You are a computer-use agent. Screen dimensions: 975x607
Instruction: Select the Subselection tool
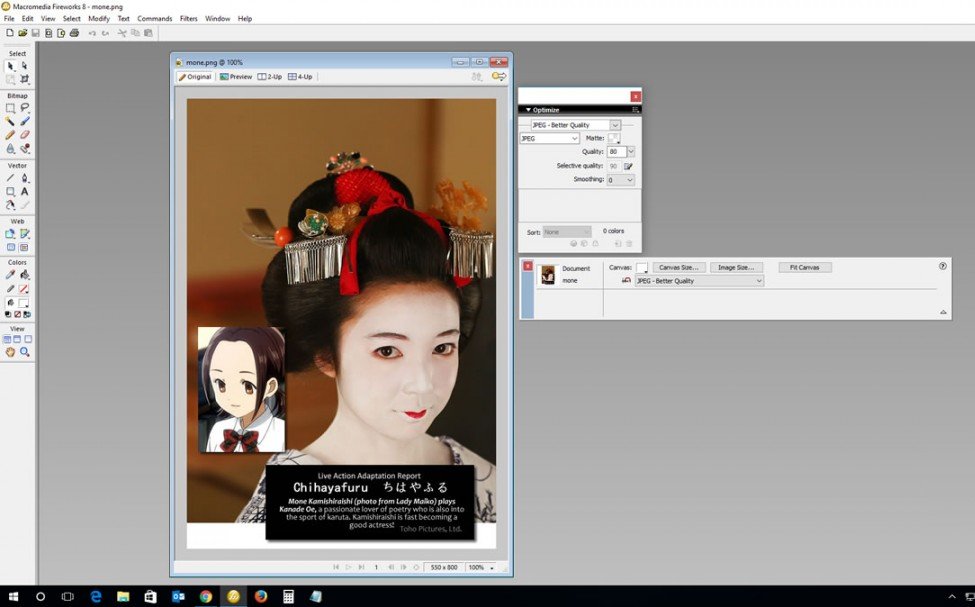tap(25, 66)
